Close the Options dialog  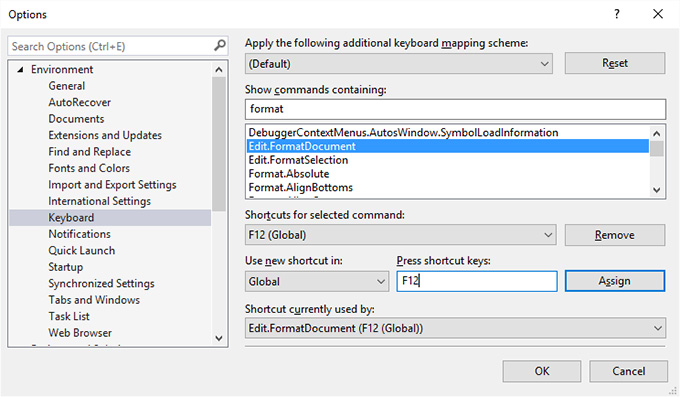pyautogui.click(x=658, y=14)
